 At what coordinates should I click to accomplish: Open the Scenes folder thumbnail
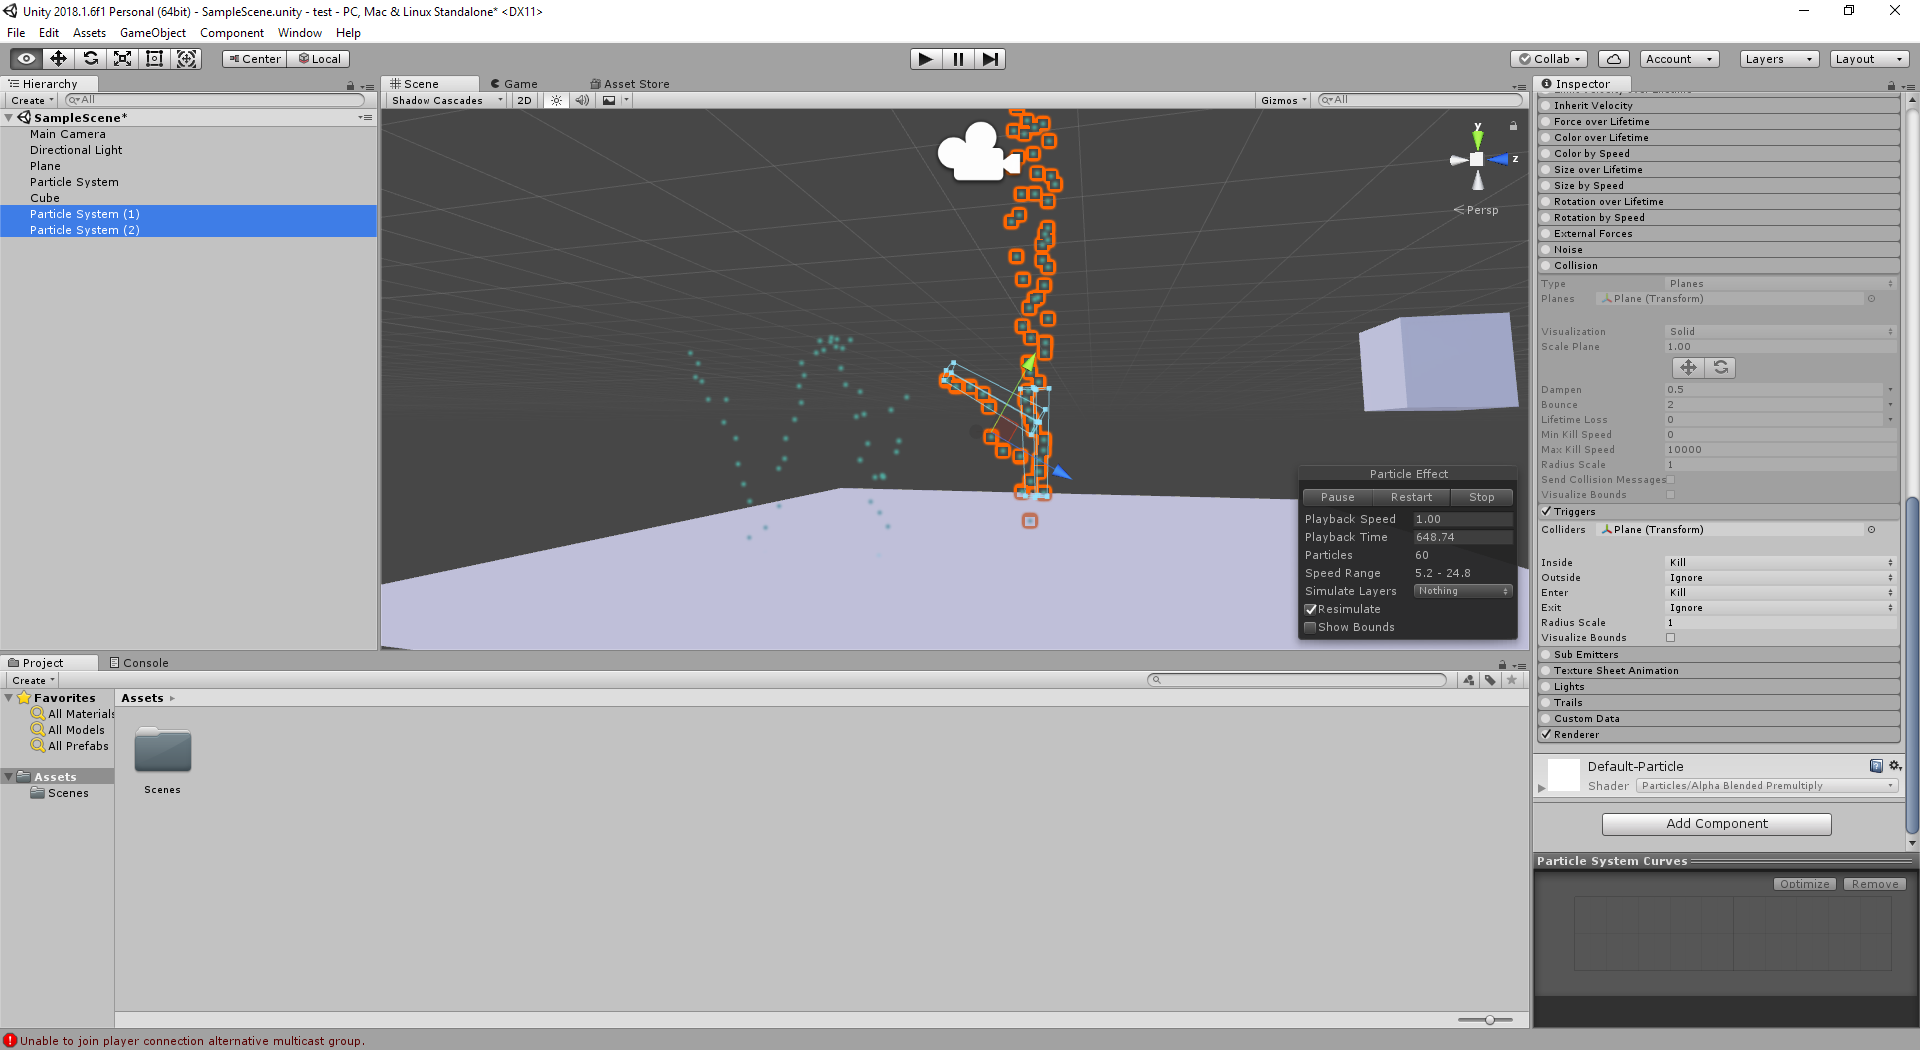point(163,750)
